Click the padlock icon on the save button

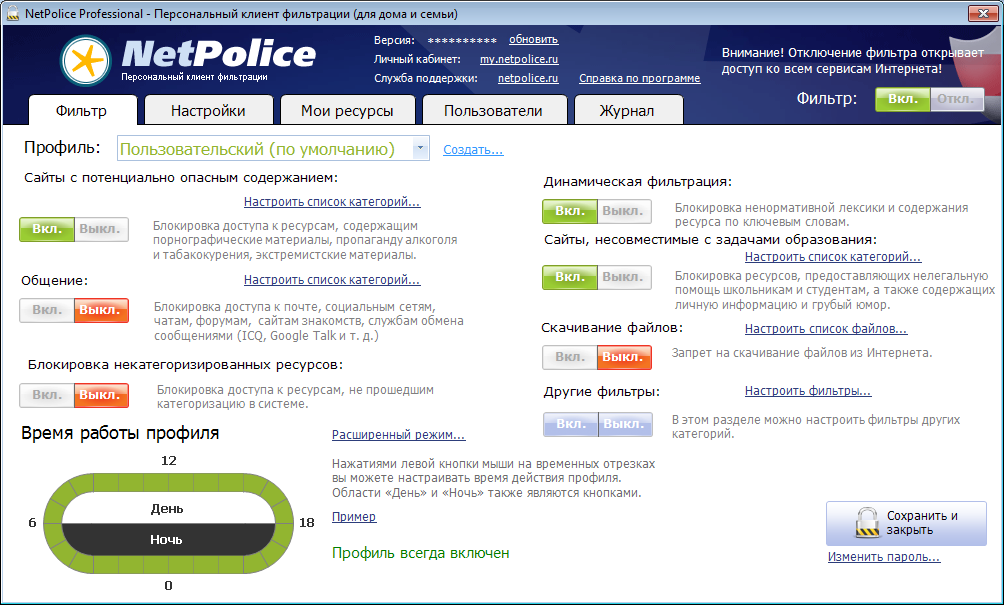coord(868,522)
